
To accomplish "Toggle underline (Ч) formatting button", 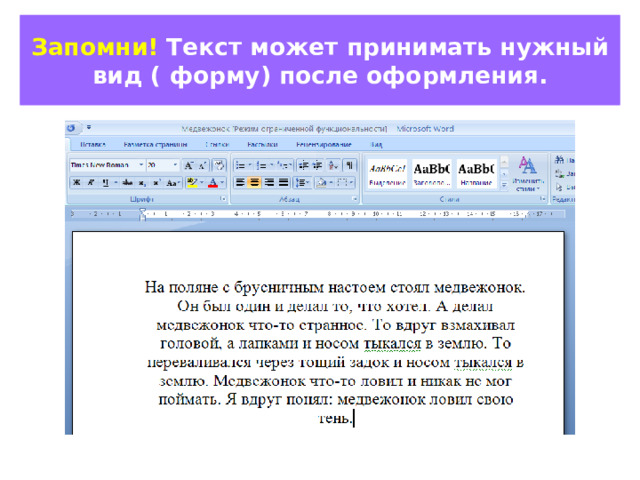I will [105, 182].
